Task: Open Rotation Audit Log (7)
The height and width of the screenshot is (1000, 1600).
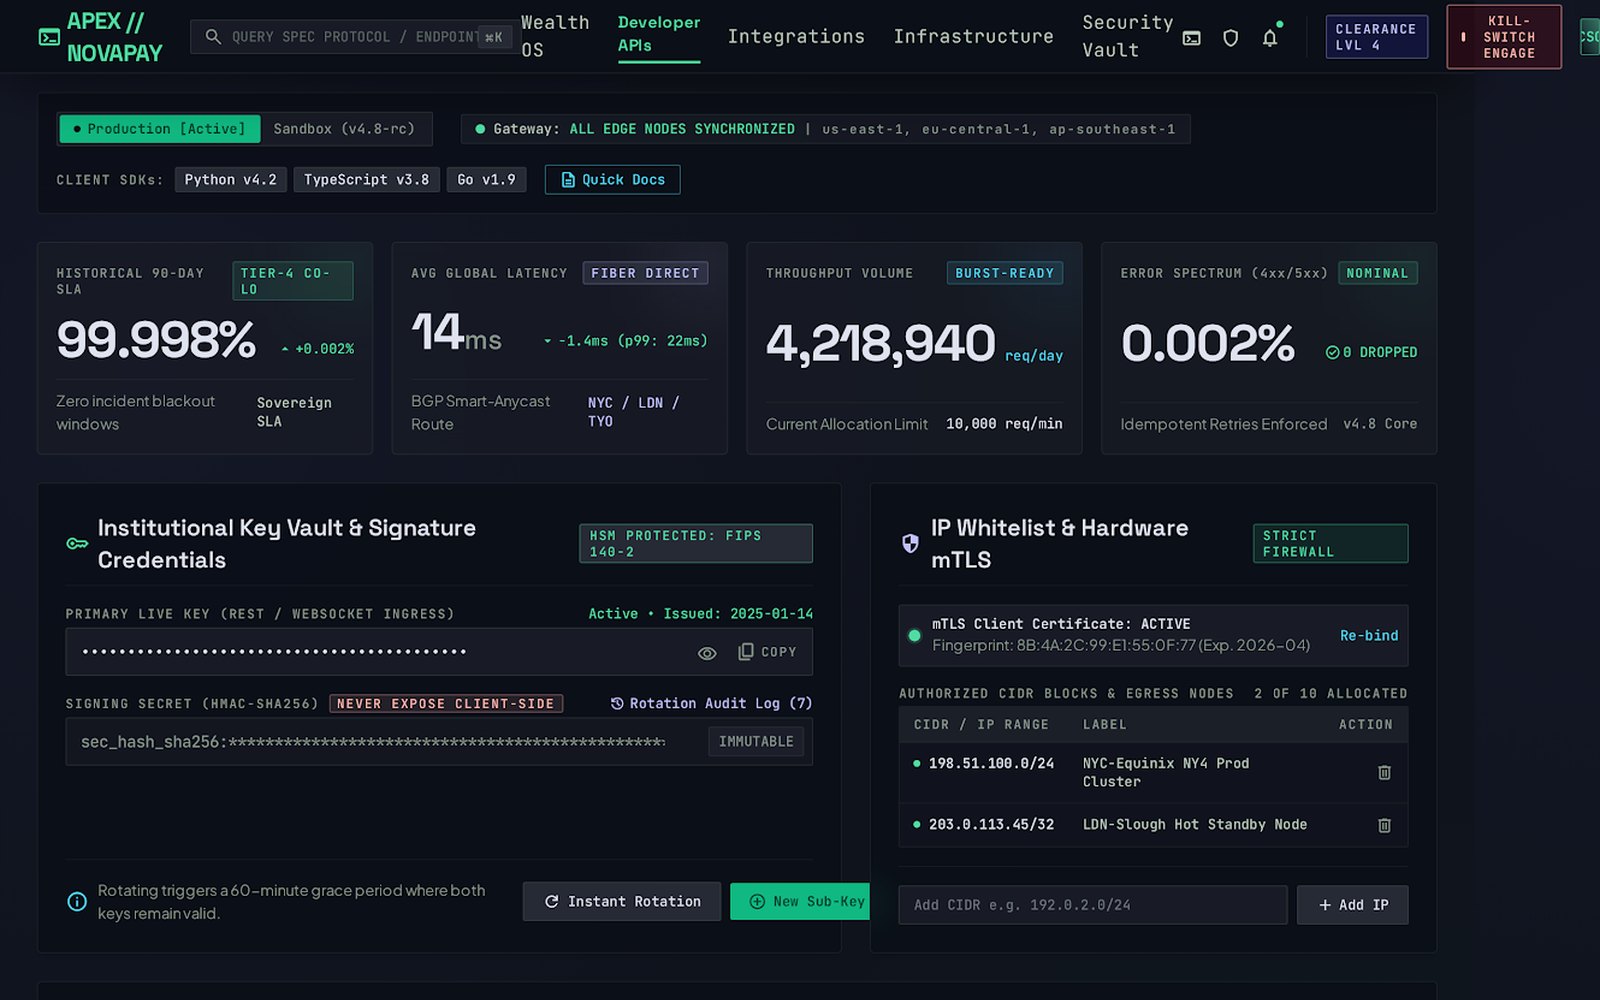Action: point(711,703)
